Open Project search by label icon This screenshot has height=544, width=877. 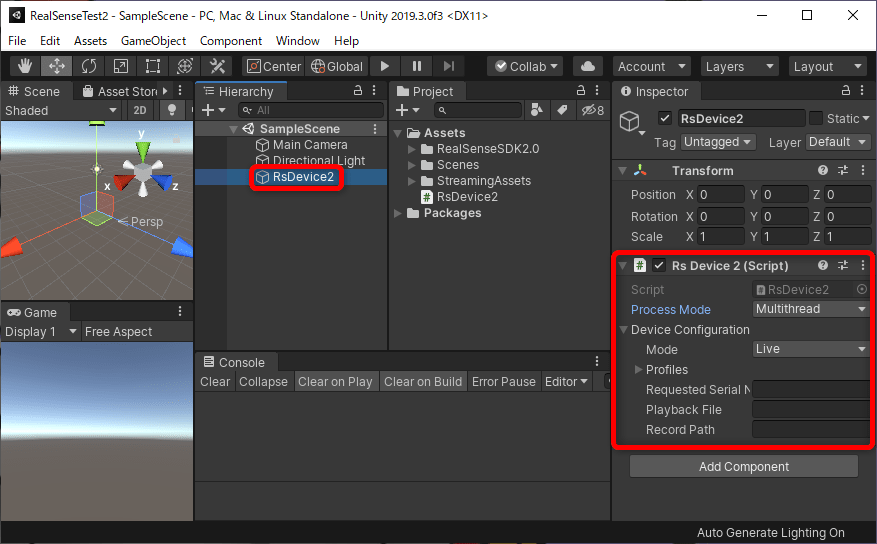click(562, 110)
